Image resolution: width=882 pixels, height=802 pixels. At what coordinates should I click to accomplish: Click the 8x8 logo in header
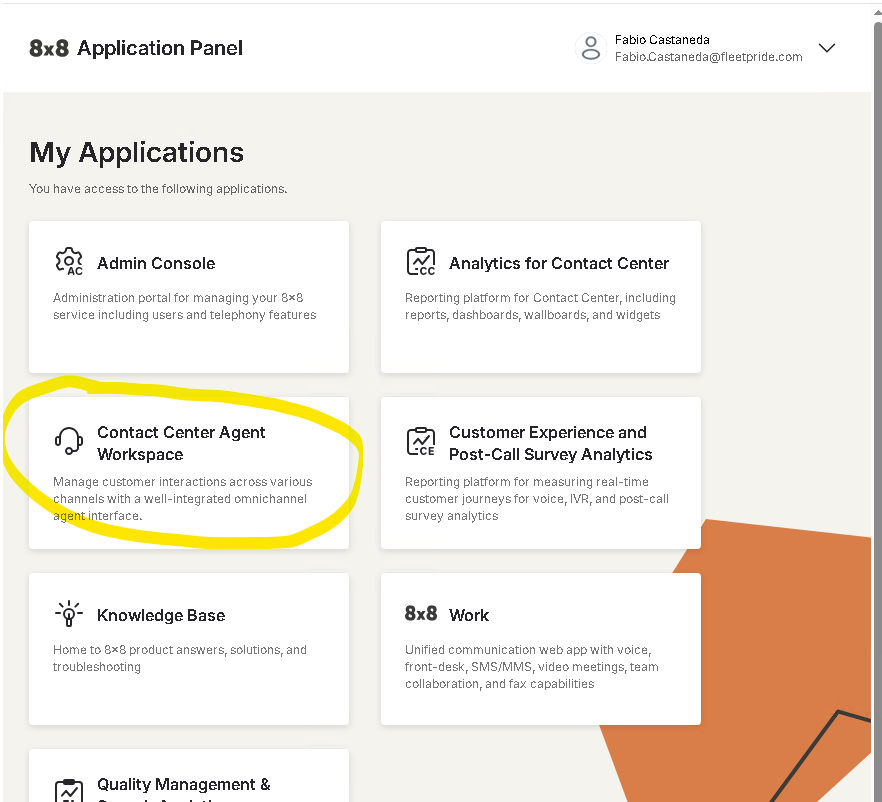(49, 48)
